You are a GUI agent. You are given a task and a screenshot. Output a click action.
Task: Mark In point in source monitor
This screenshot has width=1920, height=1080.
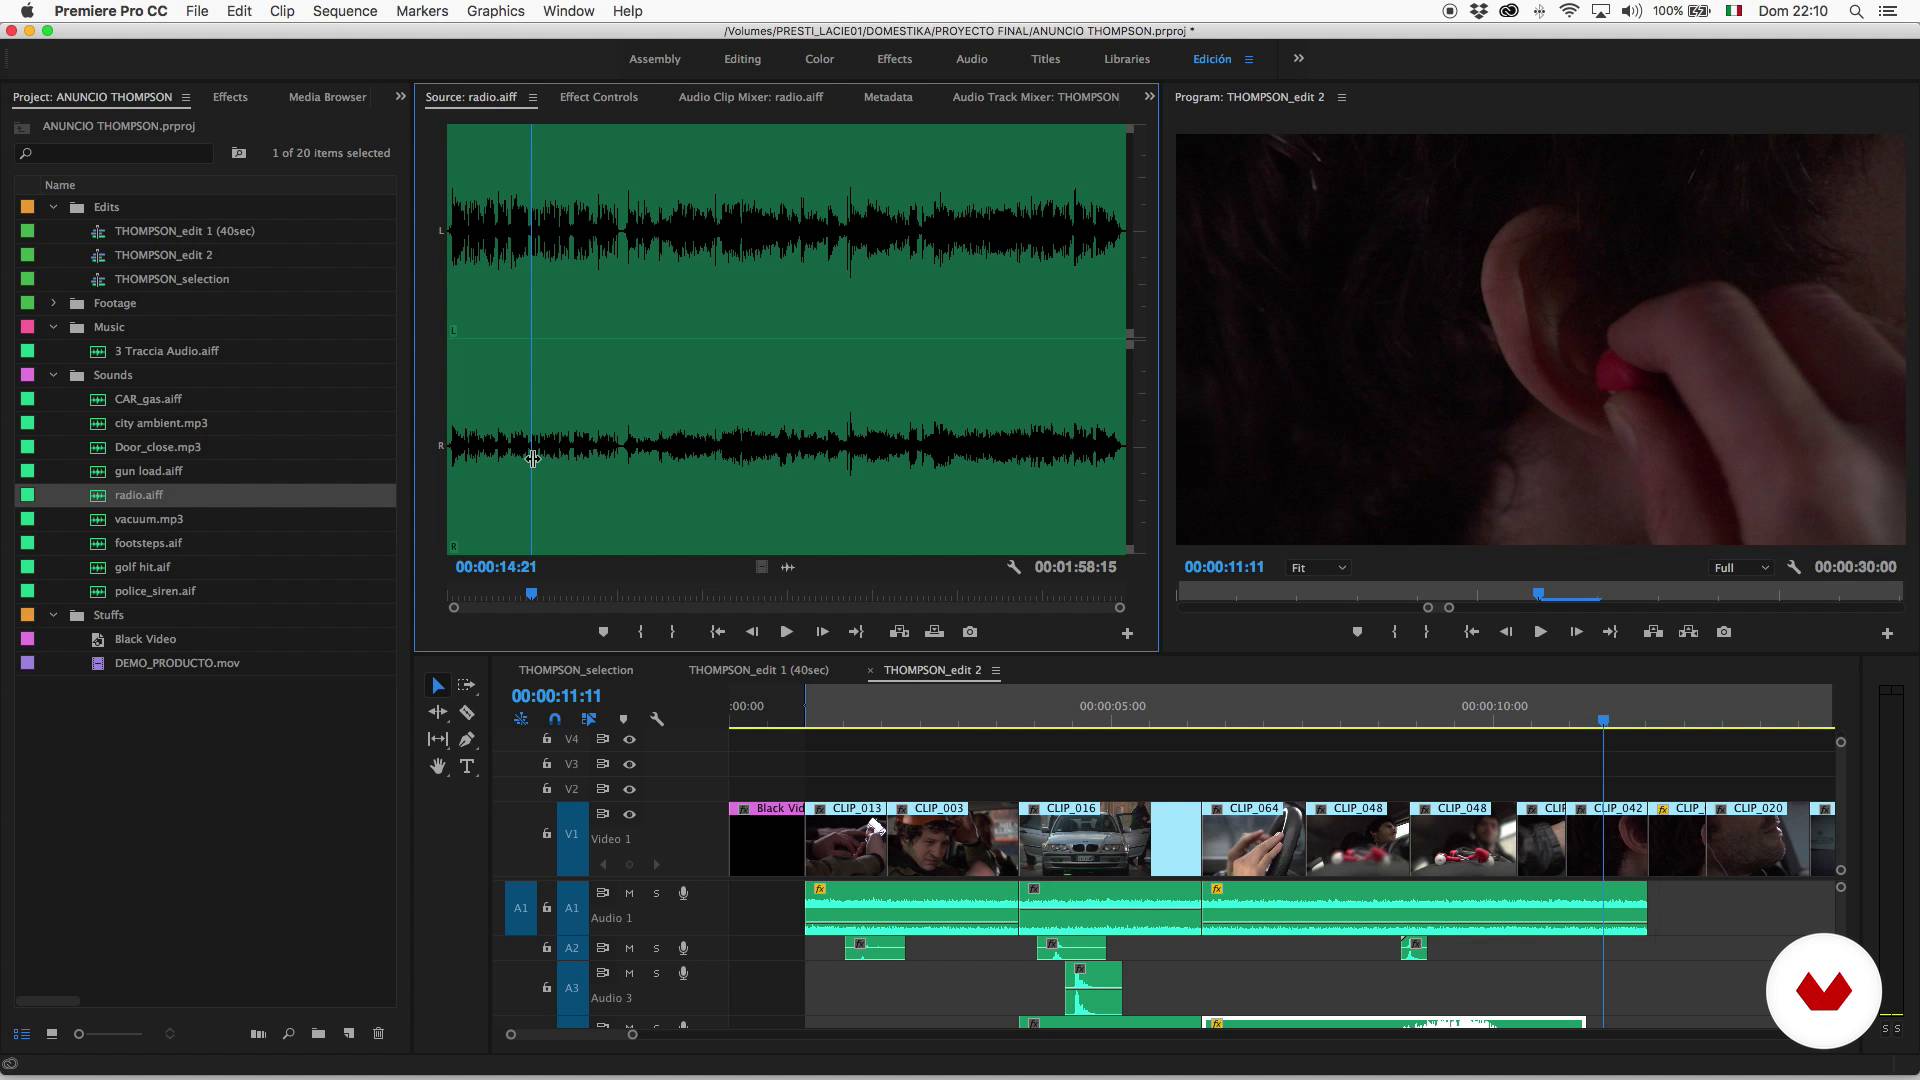coord(640,632)
